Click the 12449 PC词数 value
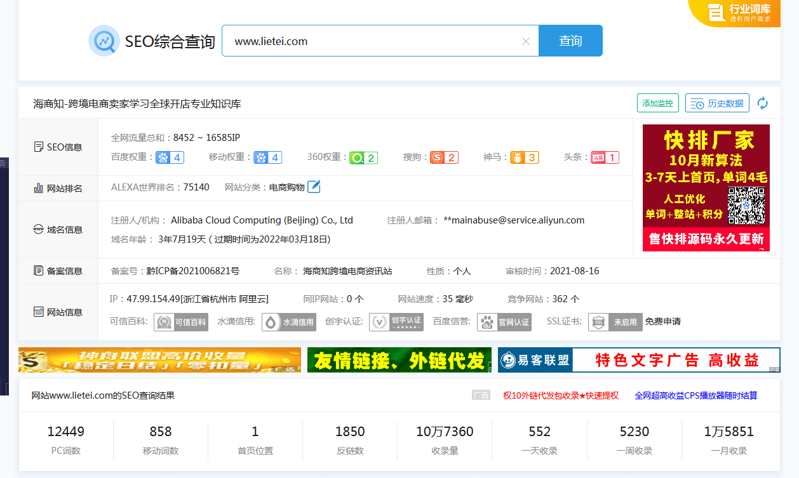Image resolution: width=799 pixels, height=478 pixels. tap(66, 432)
